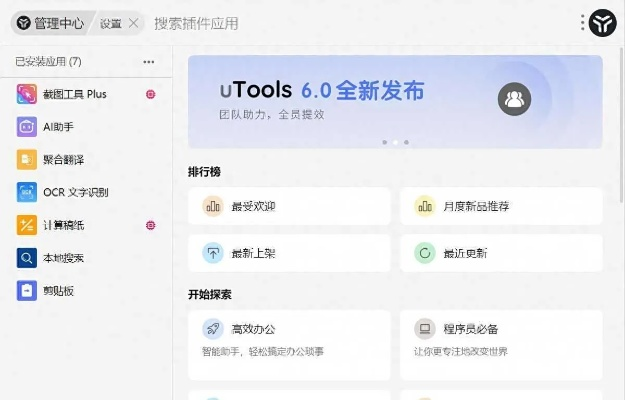Open the 已安装应用 three-dot options menu
Screen dimensions: 625x400
pyautogui.click(x=149, y=62)
